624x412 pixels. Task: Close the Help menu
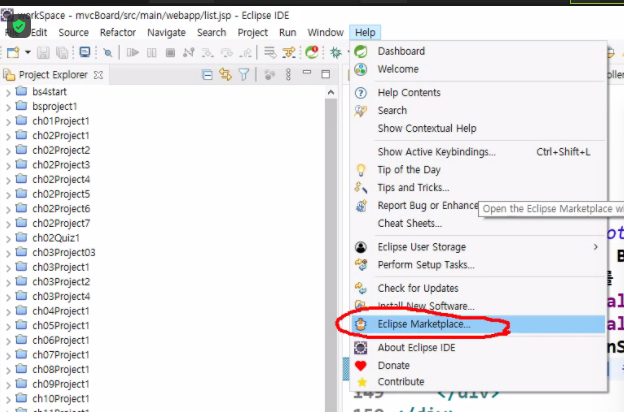click(x=365, y=32)
